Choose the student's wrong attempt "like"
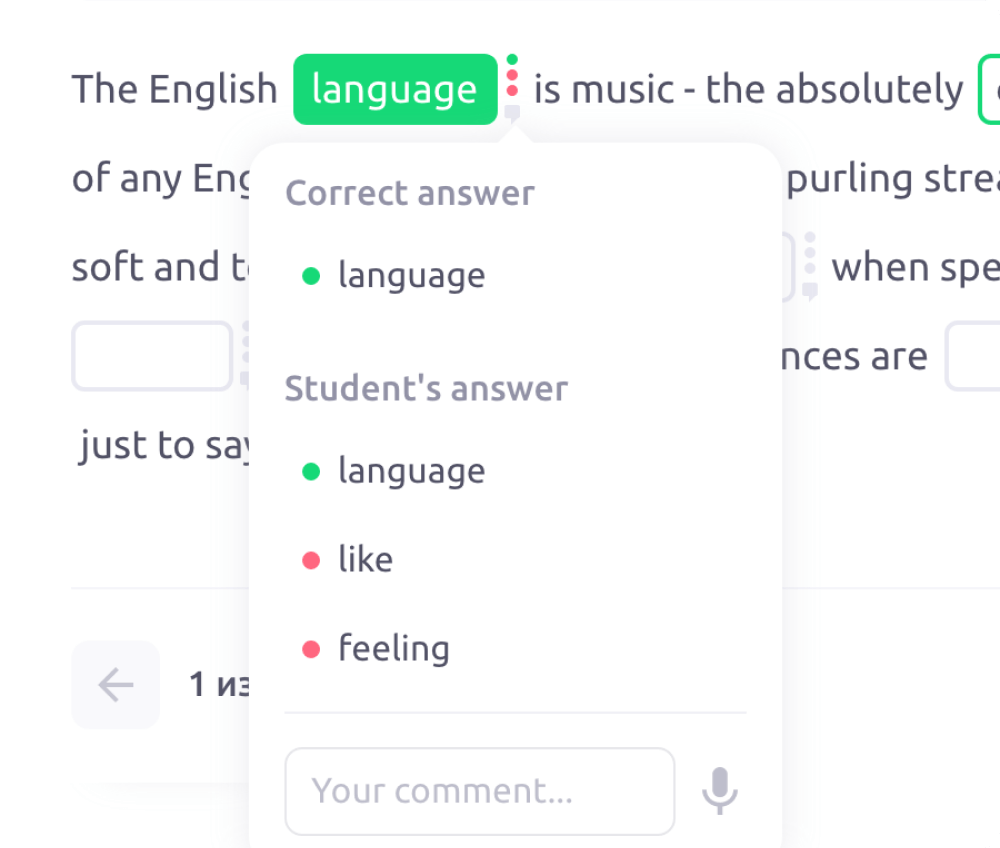1000x848 pixels. 365,560
